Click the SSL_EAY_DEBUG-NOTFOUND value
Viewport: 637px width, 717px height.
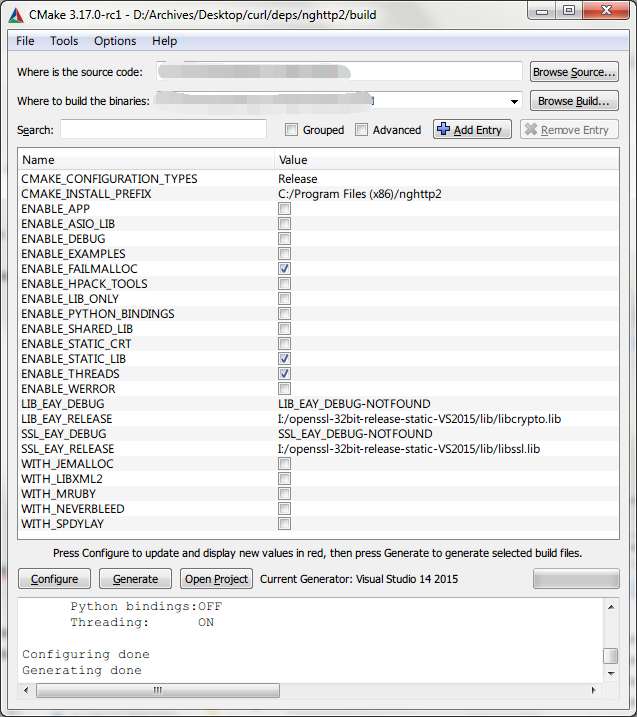(355, 434)
